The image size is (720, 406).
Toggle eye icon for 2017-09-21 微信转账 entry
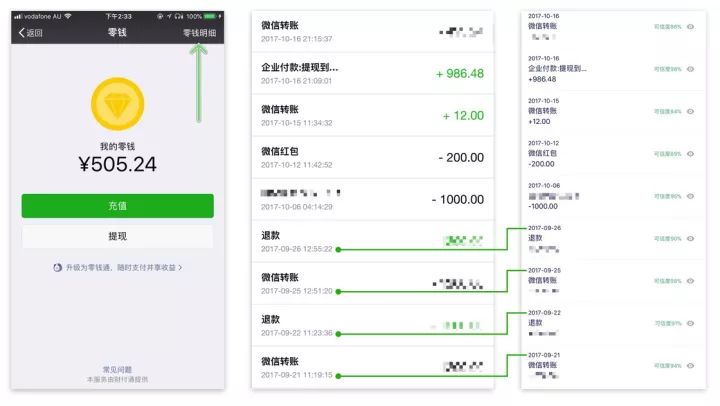[690, 366]
